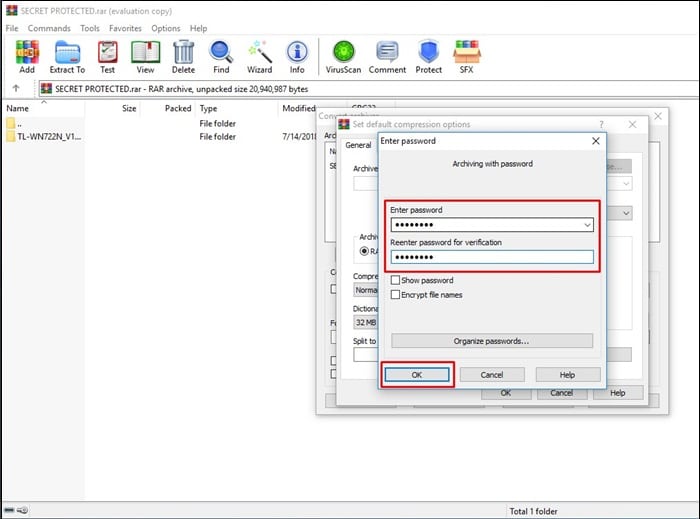Click the Split to volumes field

[x=366, y=355]
